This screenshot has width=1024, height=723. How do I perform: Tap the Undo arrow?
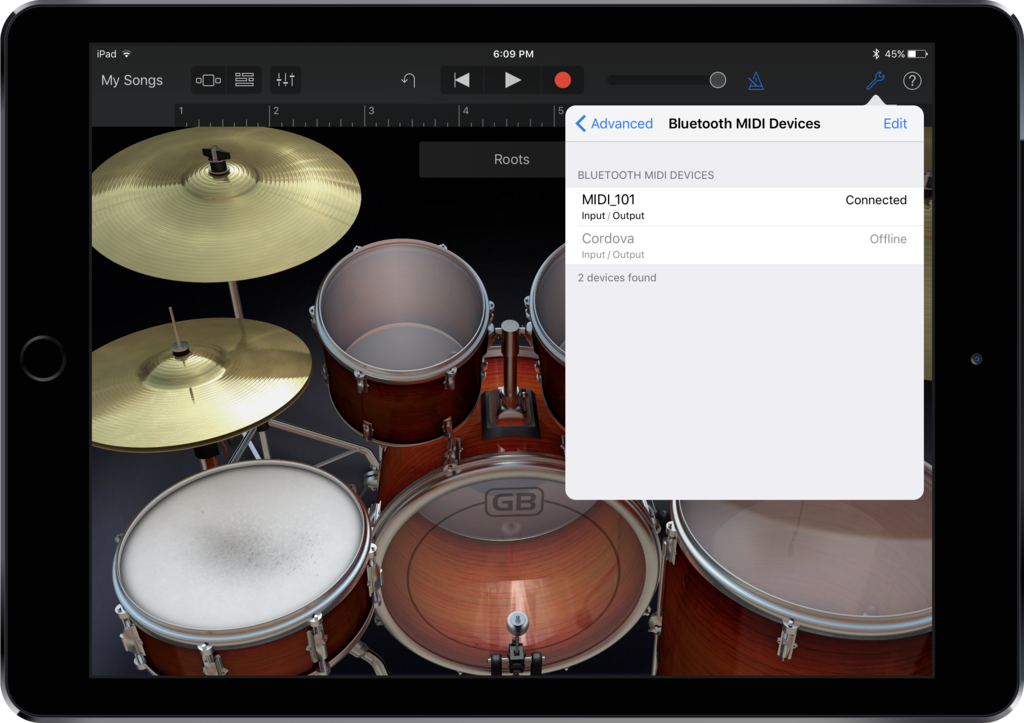[x=409, y=80]
